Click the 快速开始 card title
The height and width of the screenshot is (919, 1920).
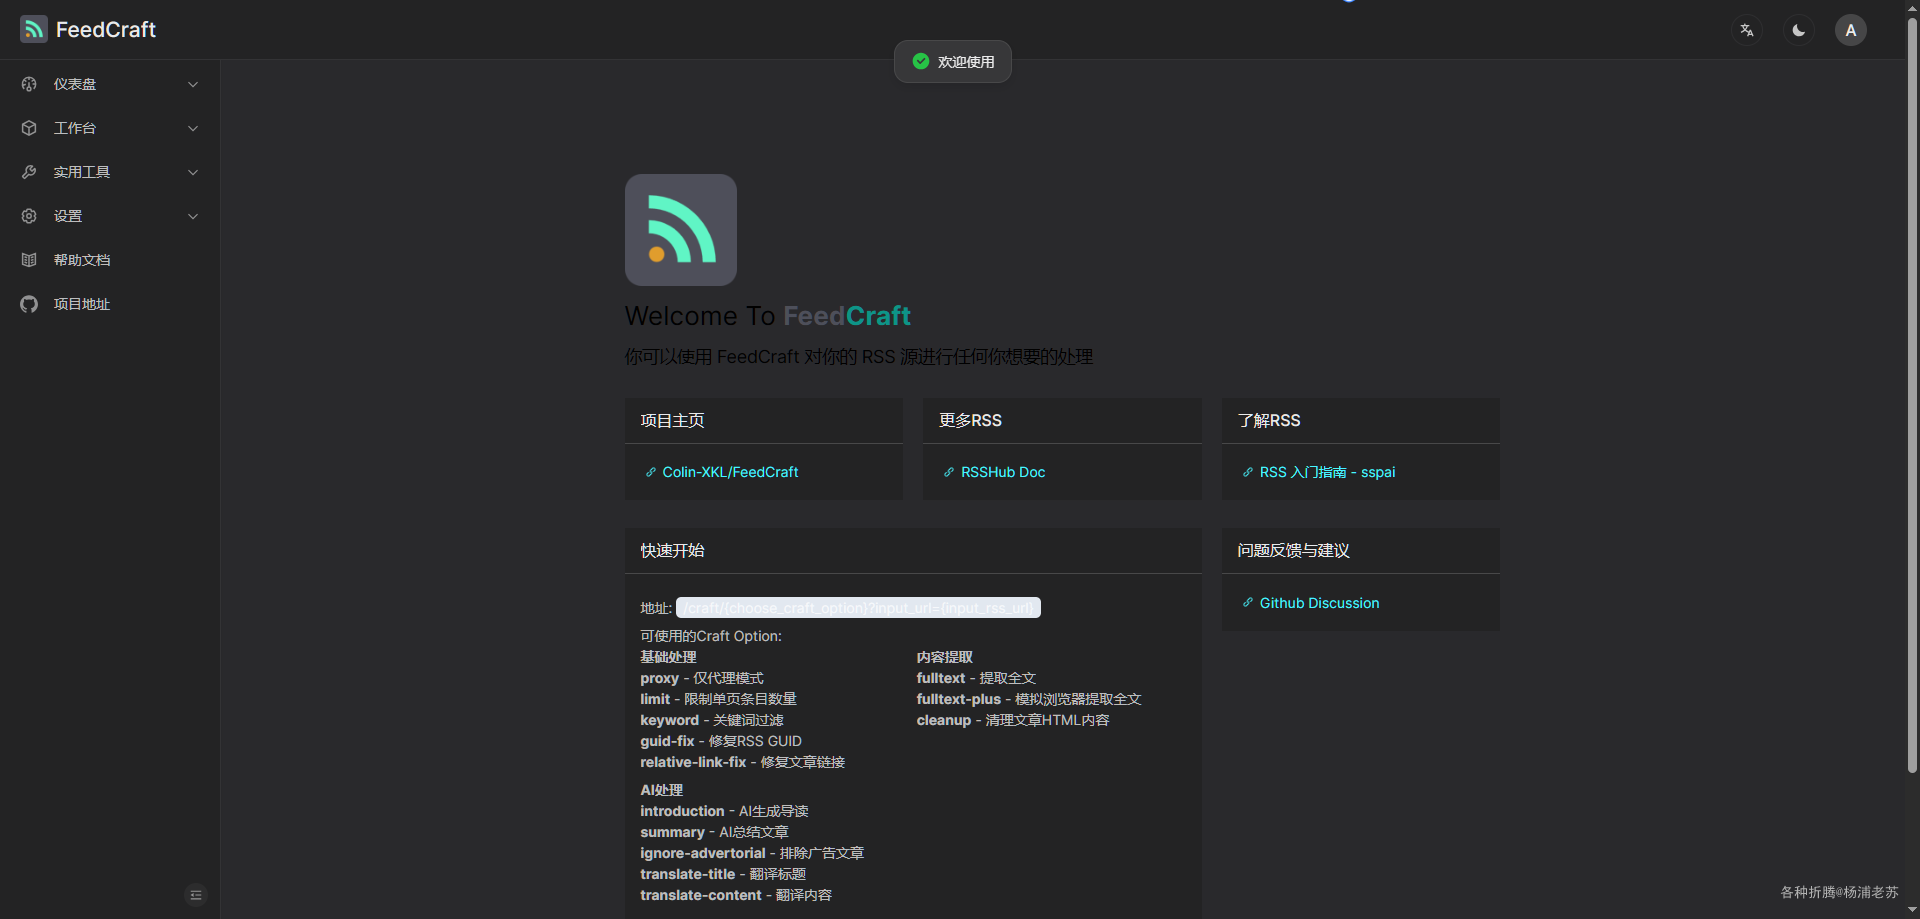(x=672, y=551)
